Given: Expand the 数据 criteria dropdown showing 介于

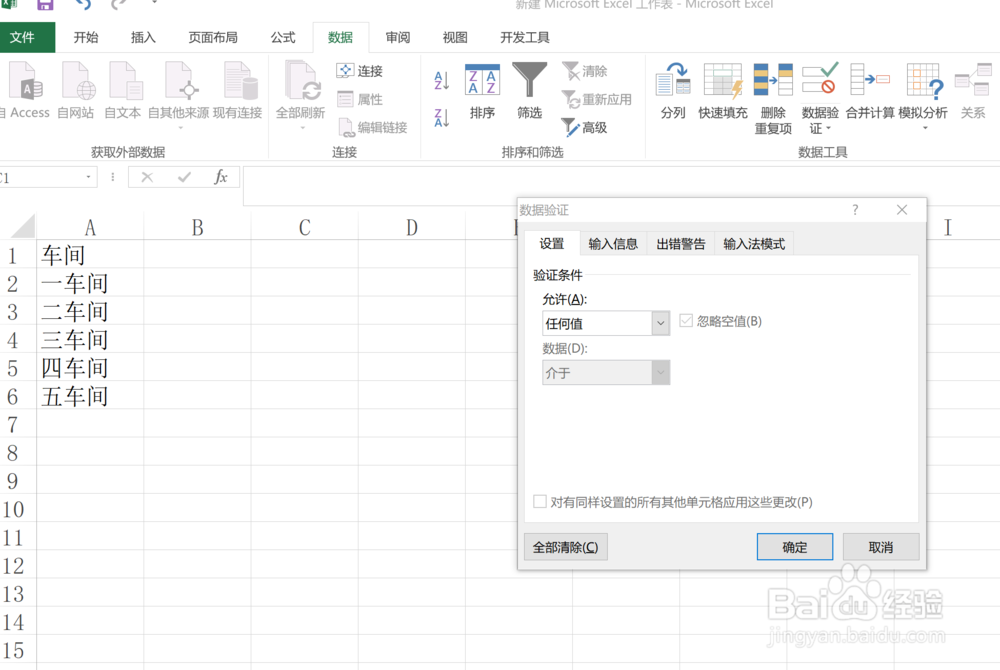Looking at the screenshot, I should coord(659,372).
